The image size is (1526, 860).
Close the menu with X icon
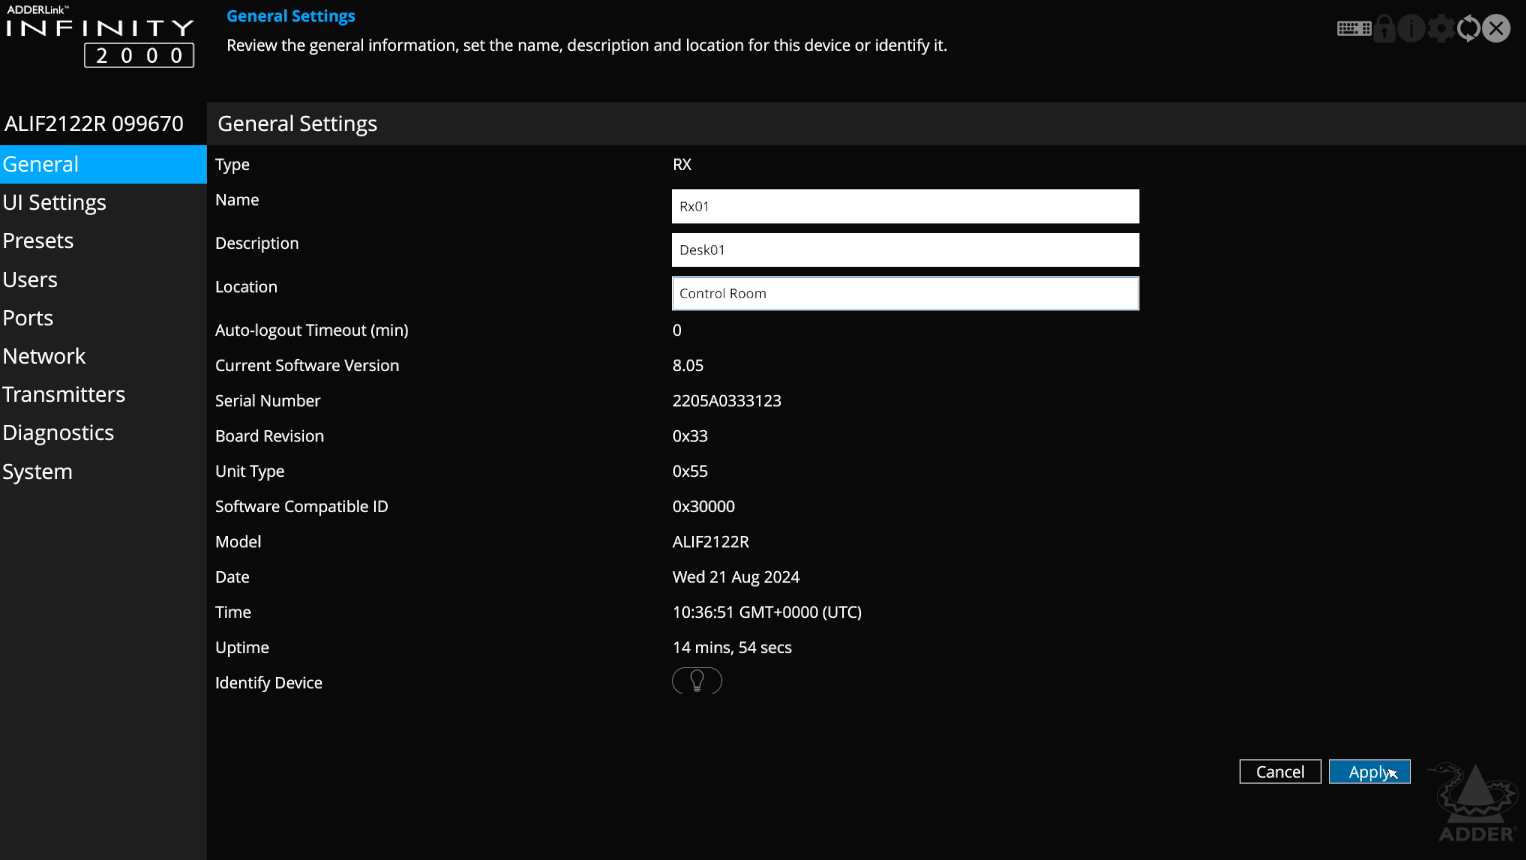coord(1496,28)
